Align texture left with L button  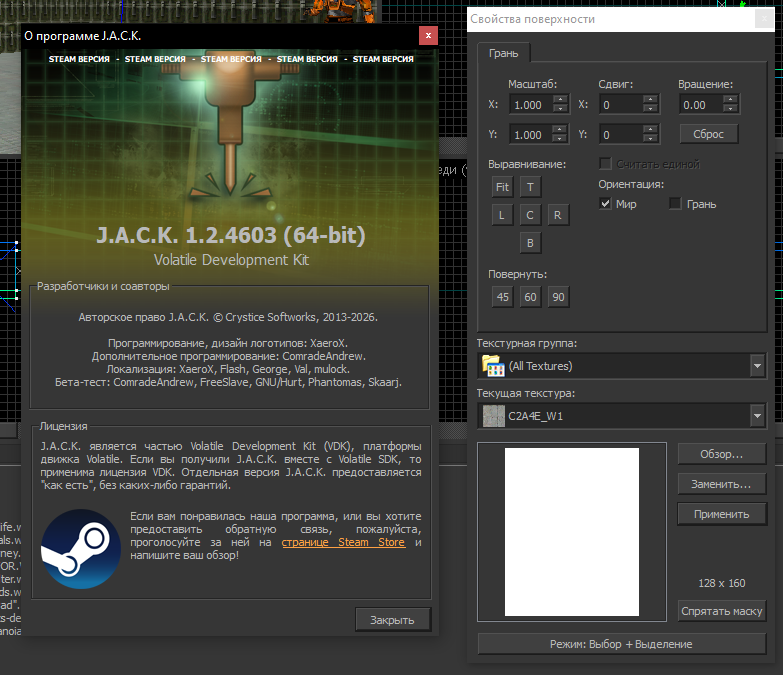point(502,215)
